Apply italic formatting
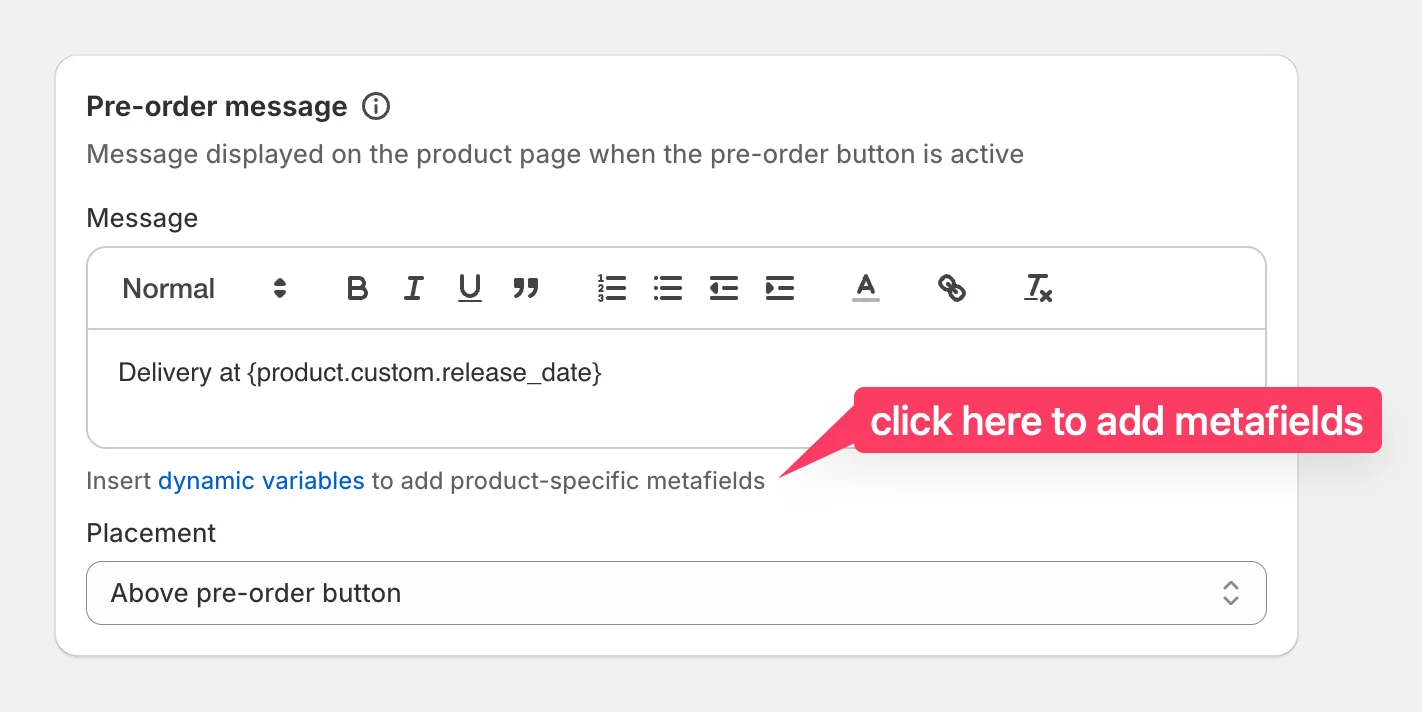This screenshot has height=712, width=1422. click(413, 288)
